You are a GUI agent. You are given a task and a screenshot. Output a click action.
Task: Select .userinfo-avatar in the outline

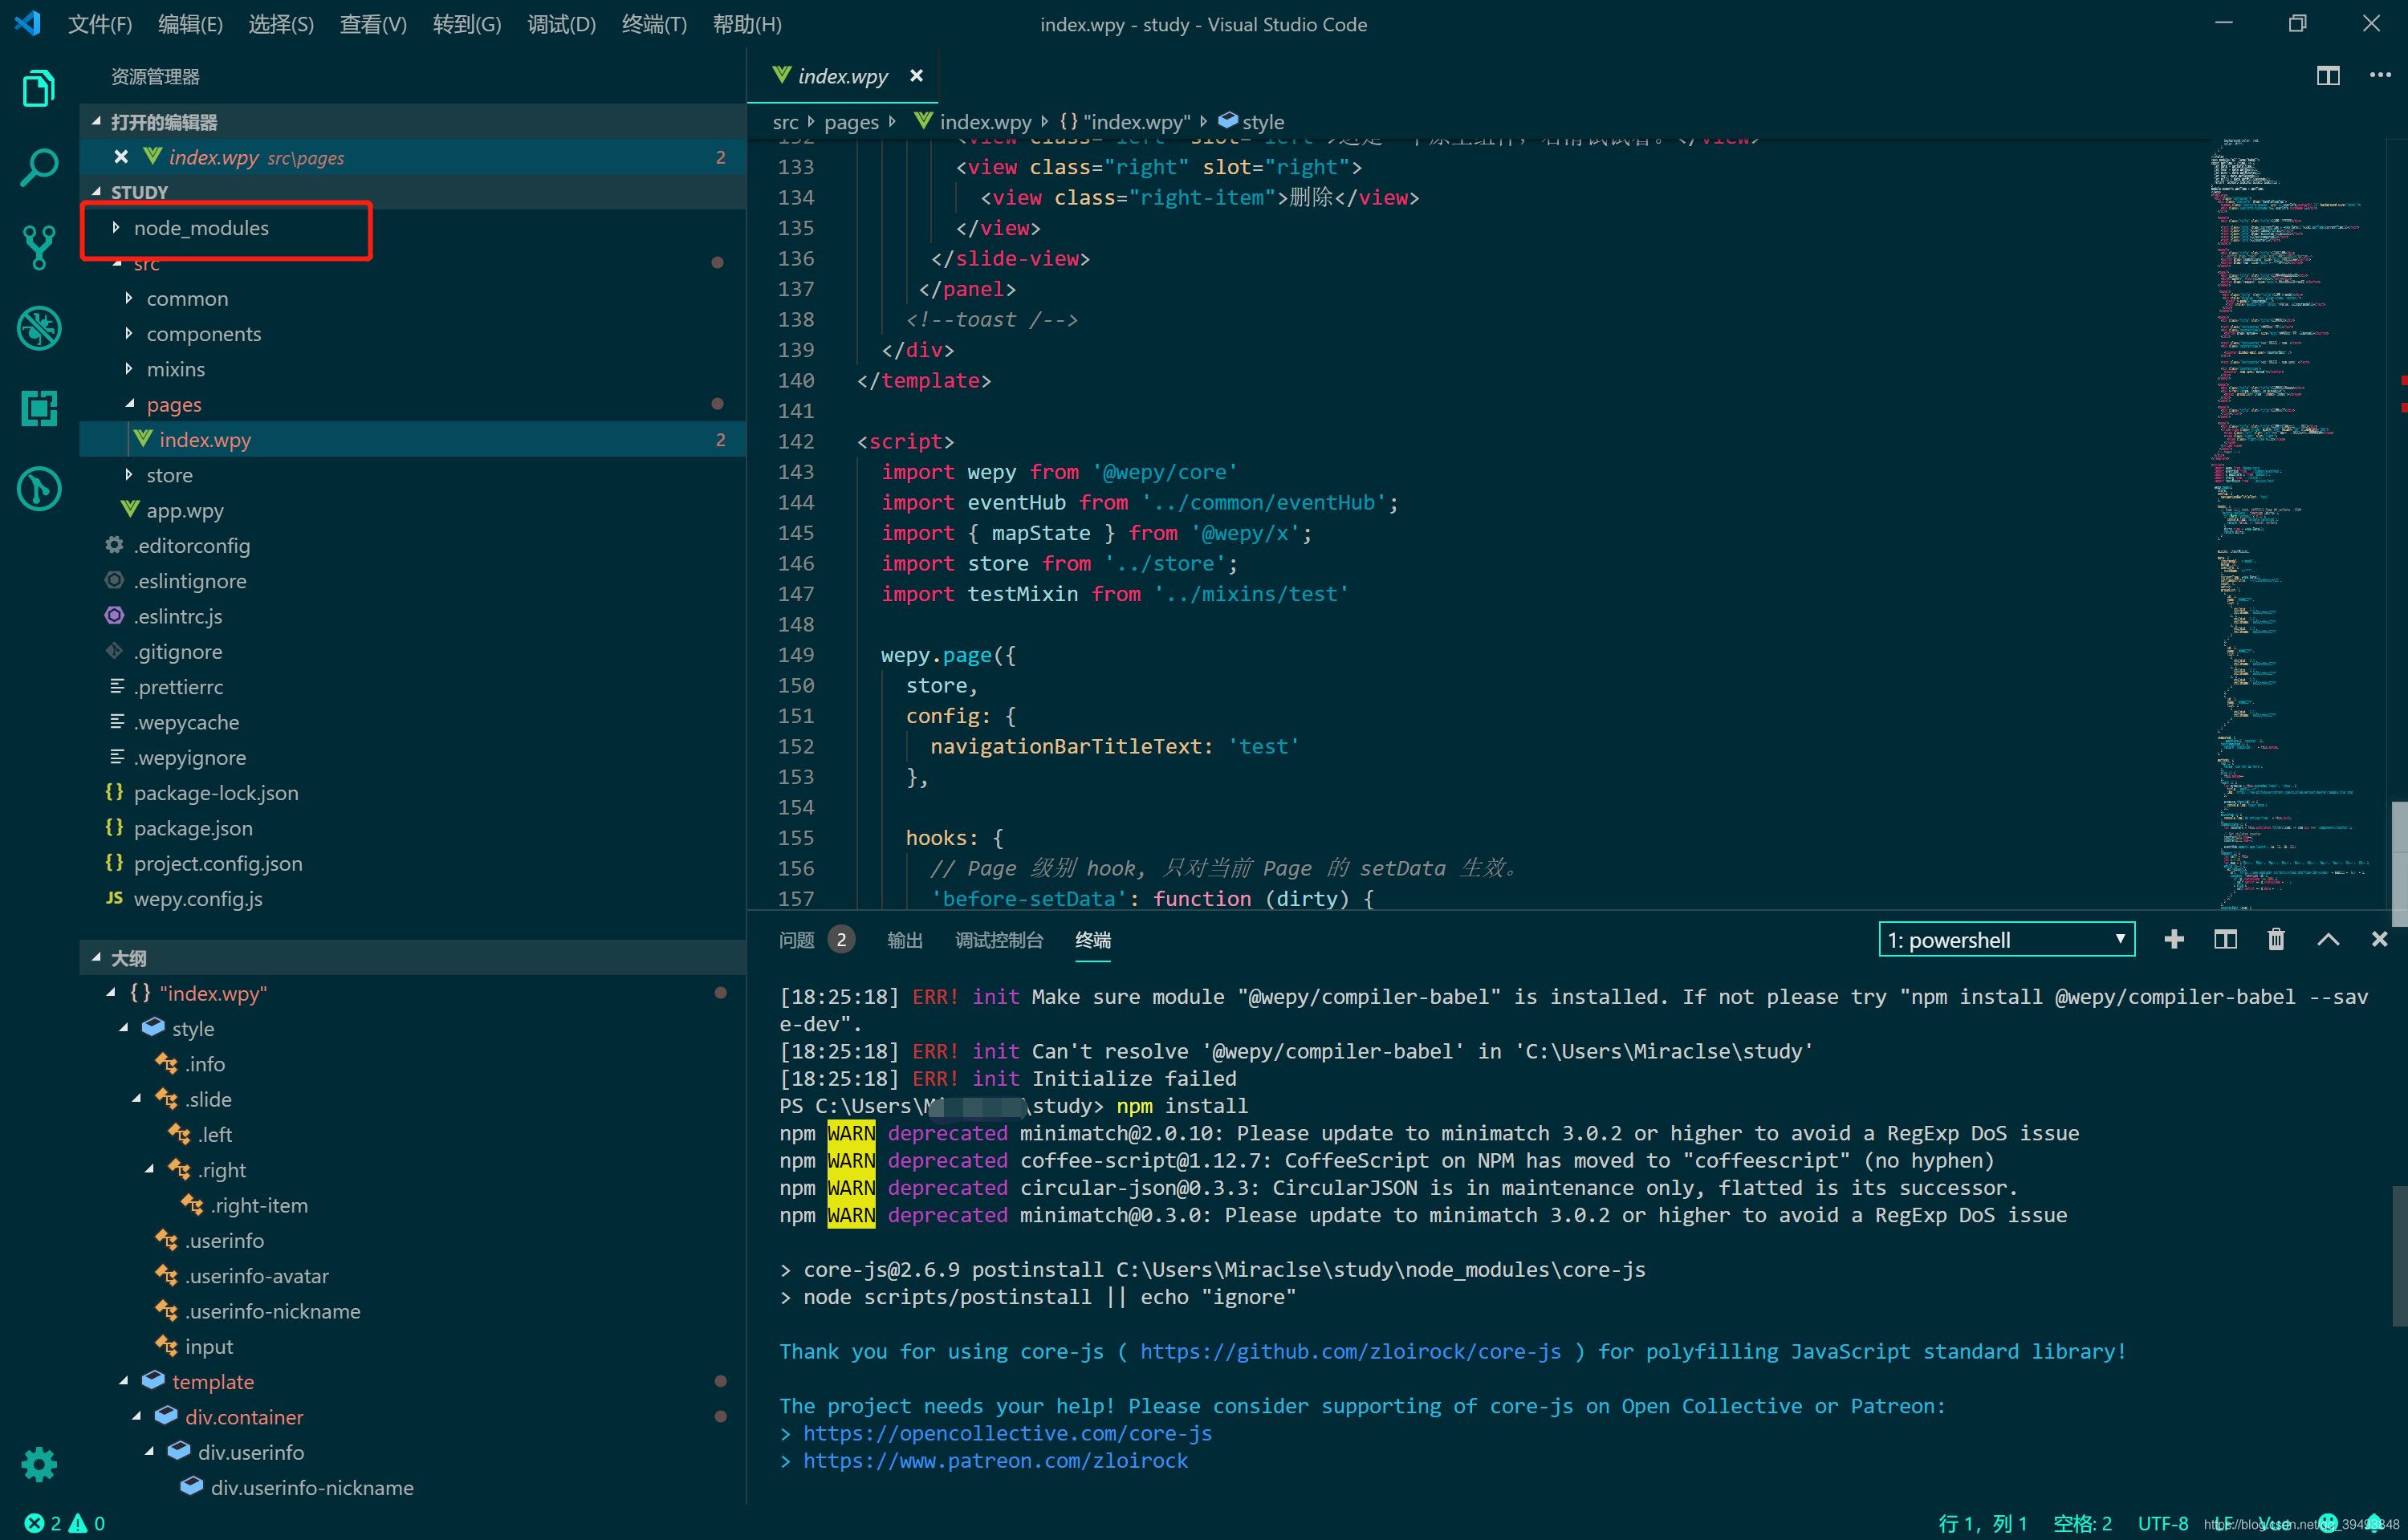pyautogui.click(x=412, y=1276)
